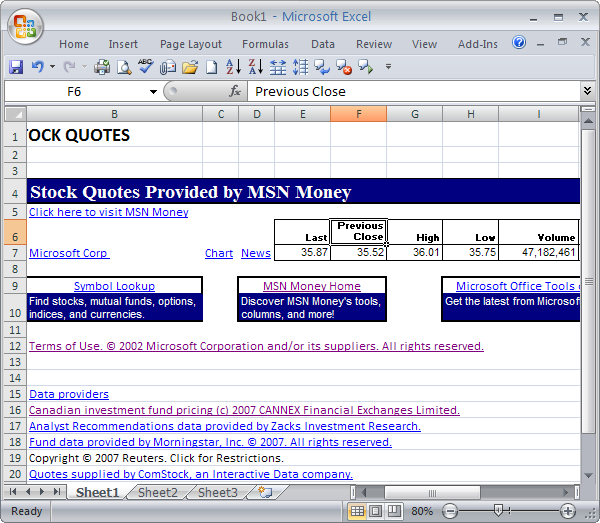Open the Home ribbon tab
600x523 pixels.
click(74, 44)
